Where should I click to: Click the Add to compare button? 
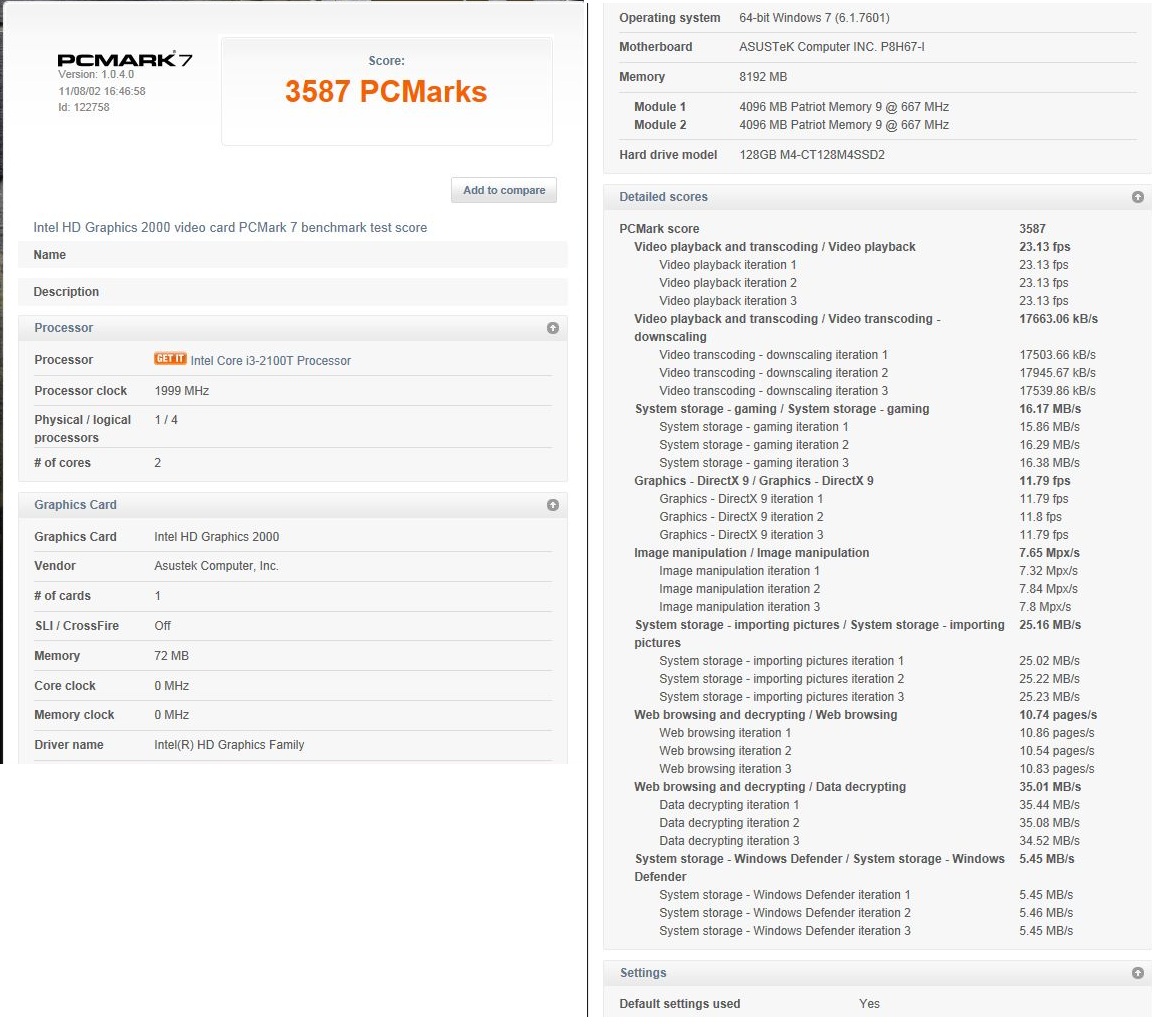tap(503, 190)
